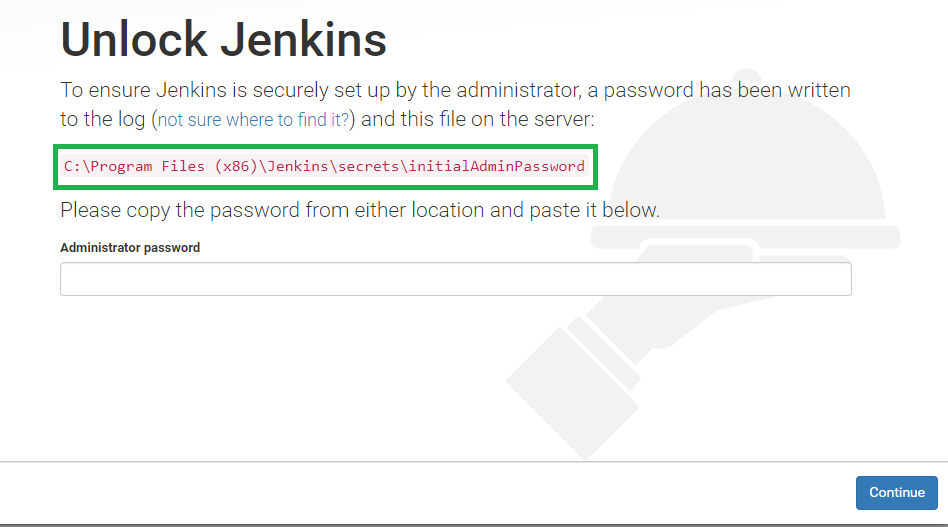
Task: Select the initialAdminPassword file path text
Action: click(325, 166)
